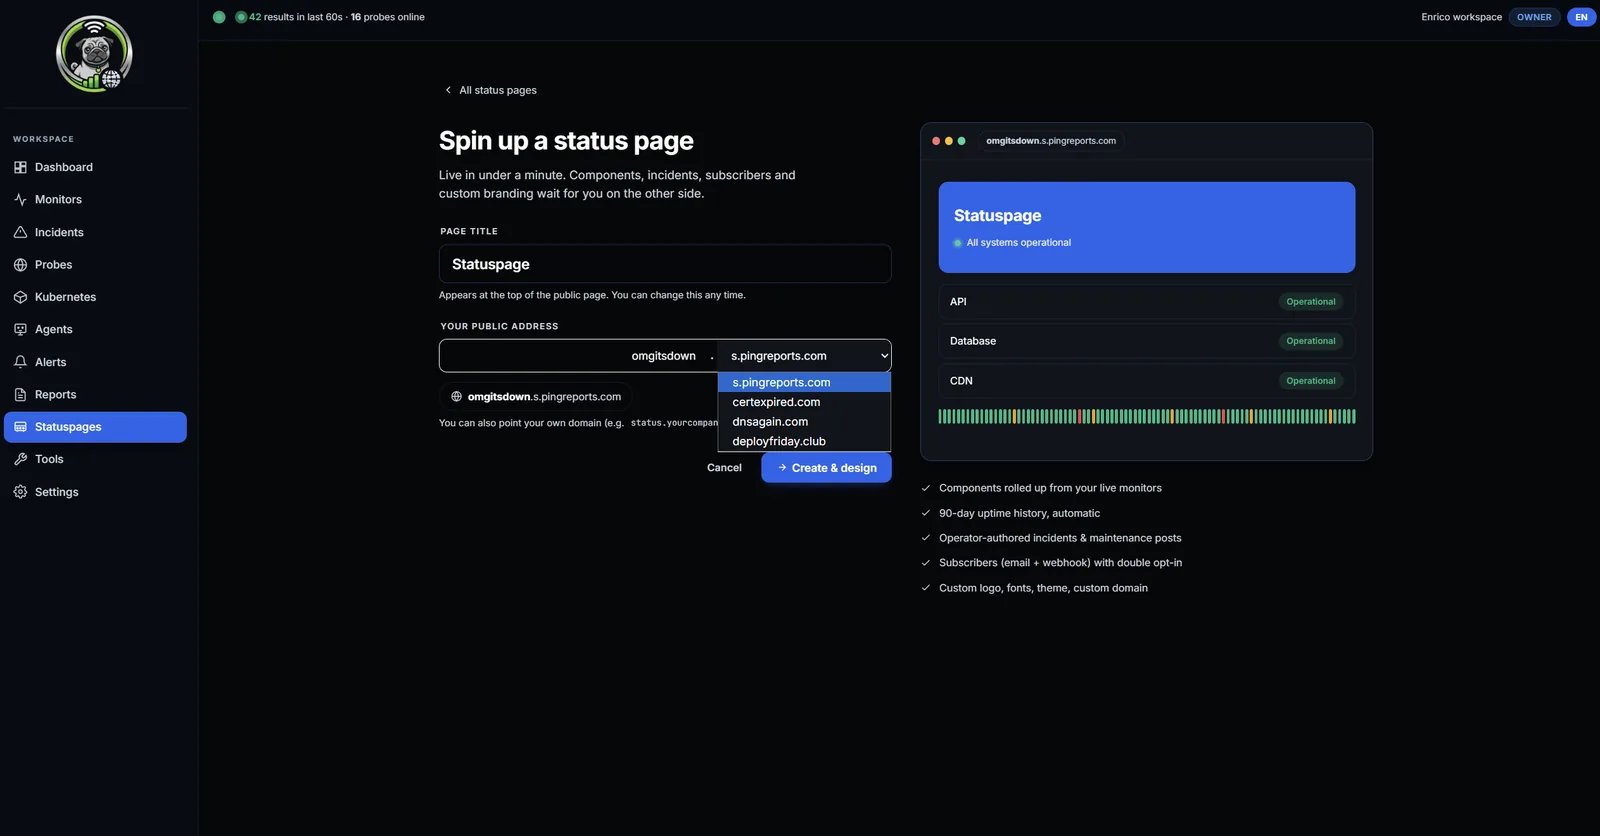Click the uptime history bar in preview
The height and width of the screenshot is (836, 1600).
click(1147, 417)
